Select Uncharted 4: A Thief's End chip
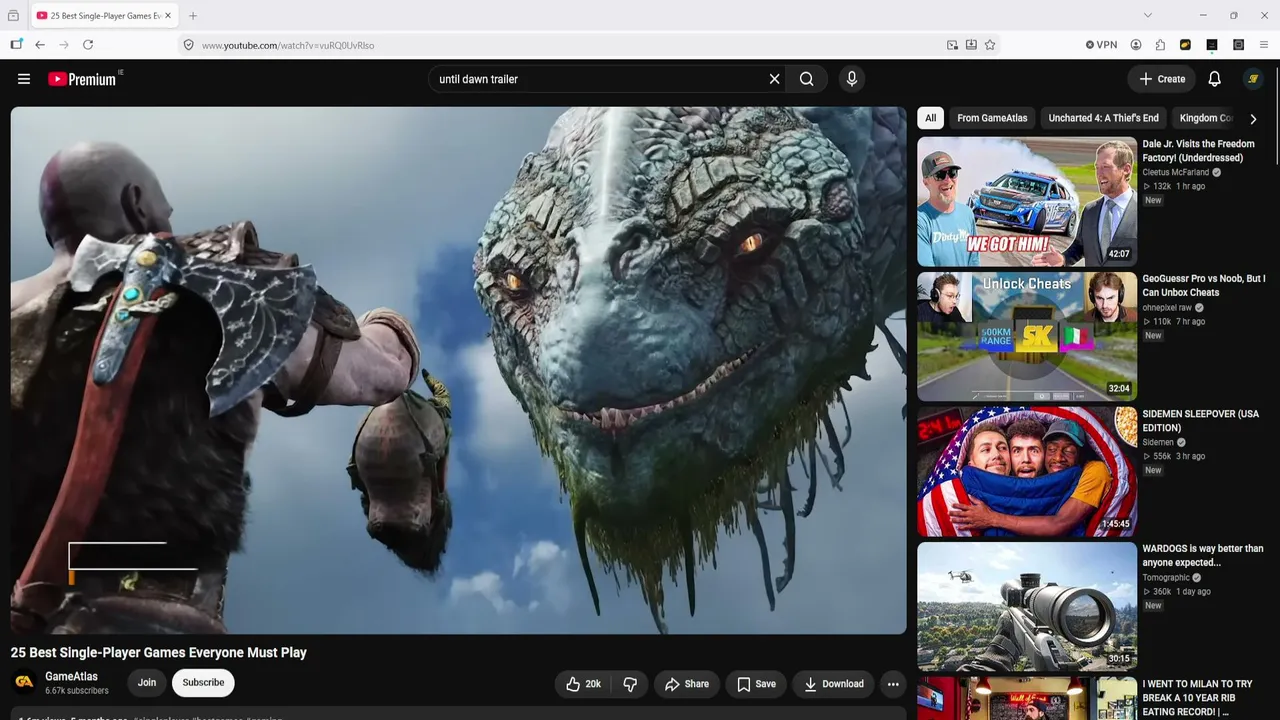This screenshot has width=1280, height=720. coord(1103,118)
